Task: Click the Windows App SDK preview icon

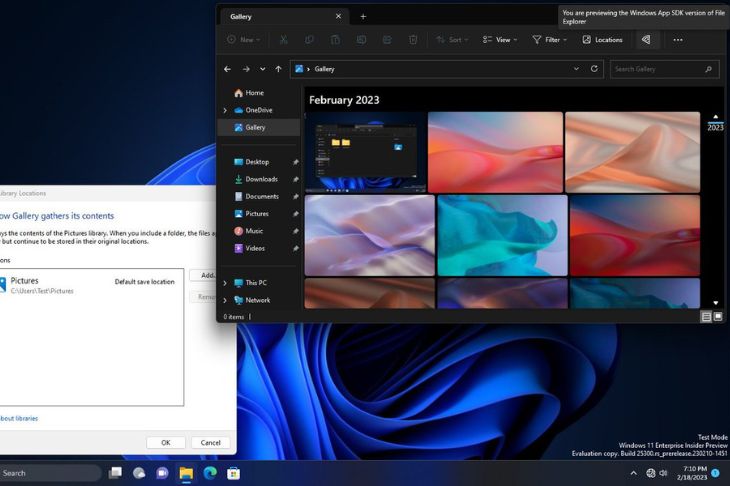Action: pos(646,40)
